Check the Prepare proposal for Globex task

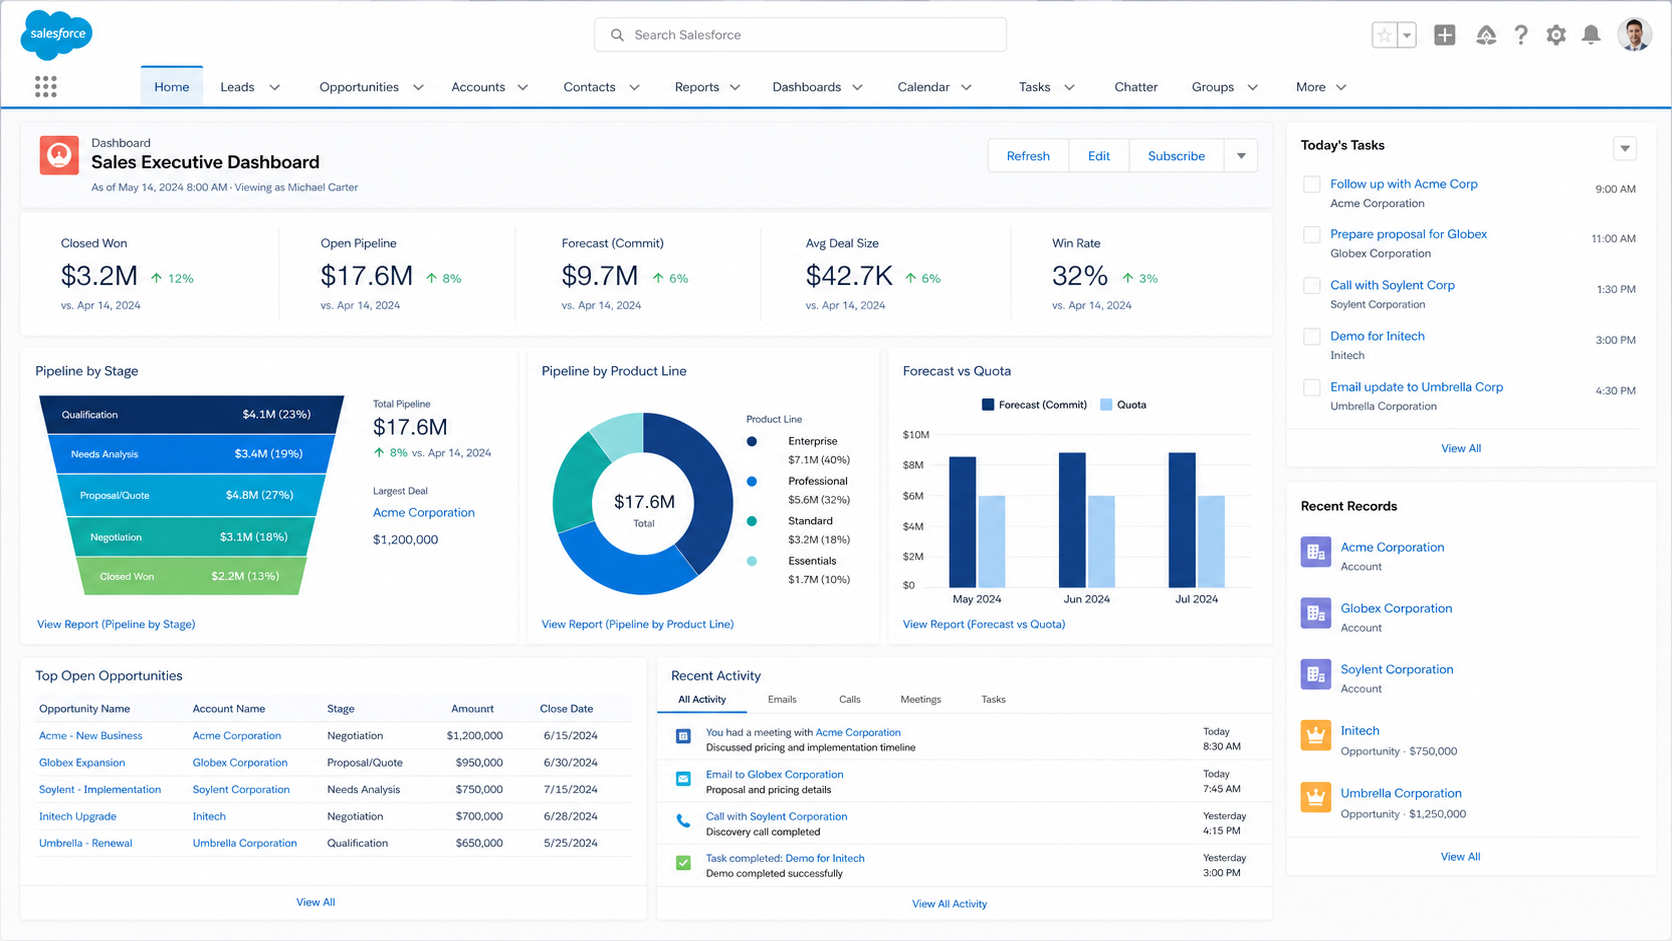point(1311,234)
